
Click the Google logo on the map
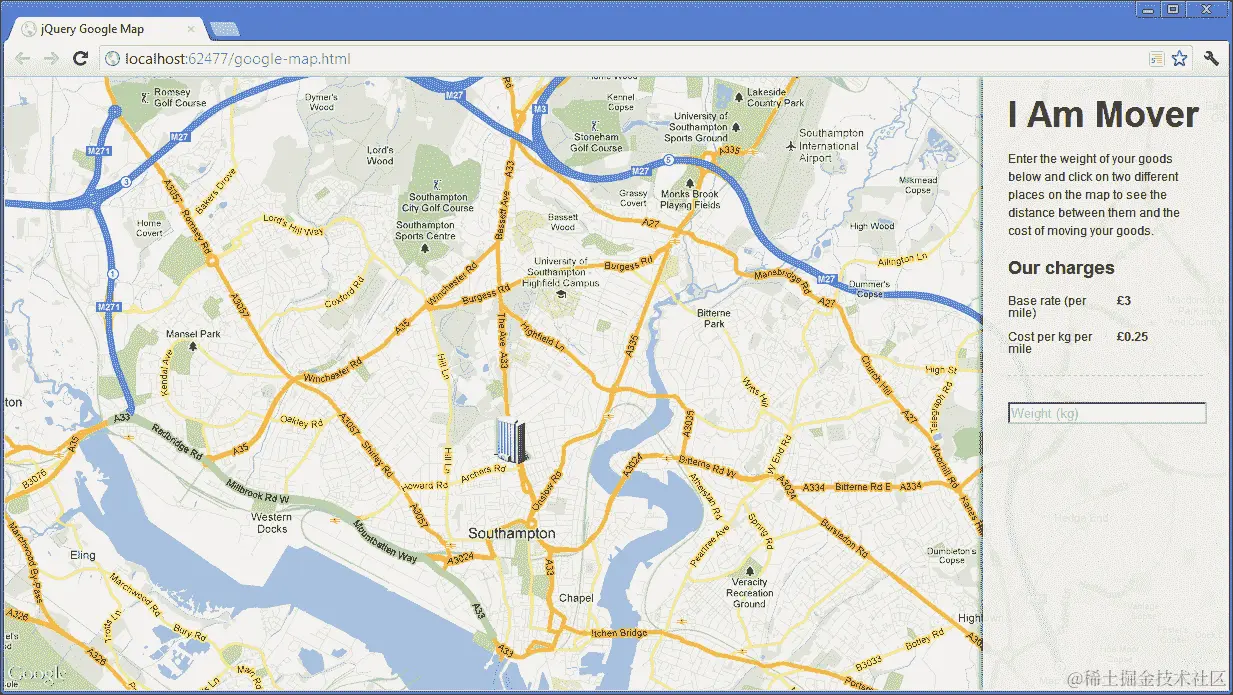tap(36, 675)
